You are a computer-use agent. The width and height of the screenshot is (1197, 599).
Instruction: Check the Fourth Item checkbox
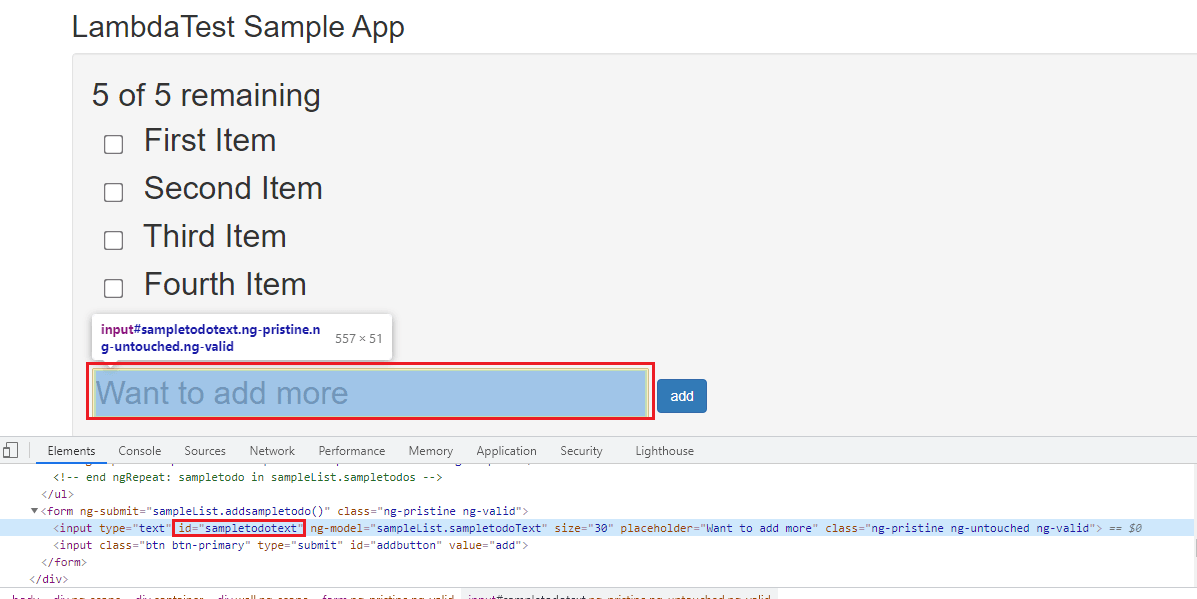tap(113, 288)
